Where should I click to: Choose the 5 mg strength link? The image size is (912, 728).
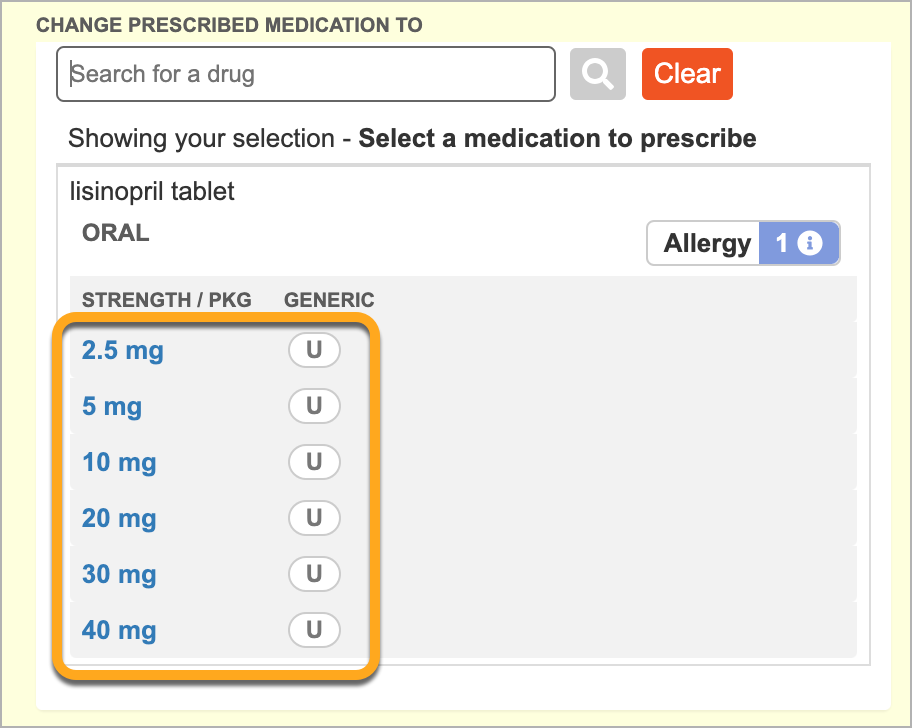[112, 406]
